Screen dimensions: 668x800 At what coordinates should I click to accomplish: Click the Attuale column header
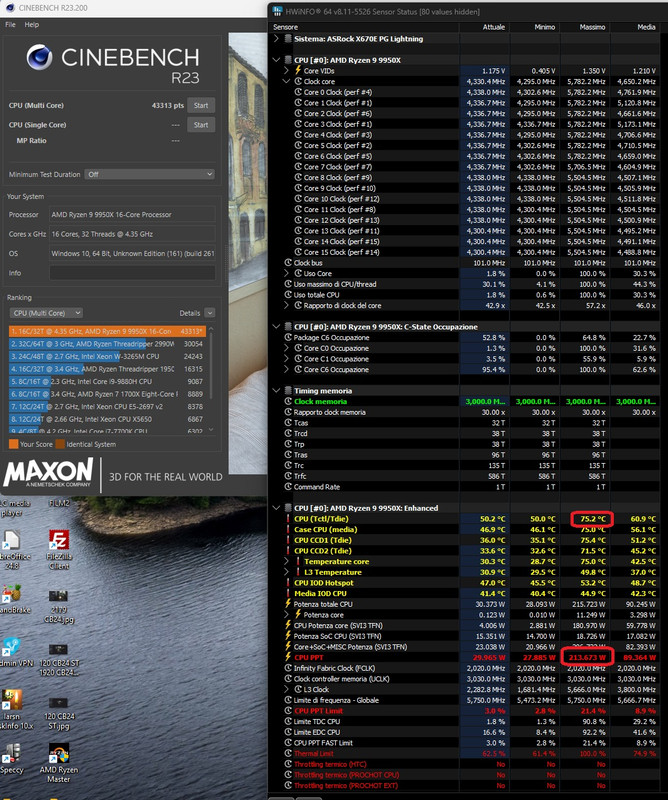pos(484,27)
